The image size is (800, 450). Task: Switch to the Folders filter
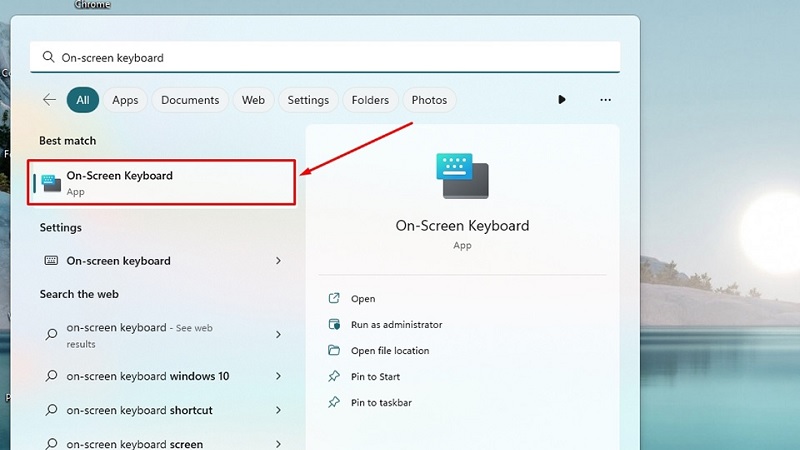(x=370, y=100)
